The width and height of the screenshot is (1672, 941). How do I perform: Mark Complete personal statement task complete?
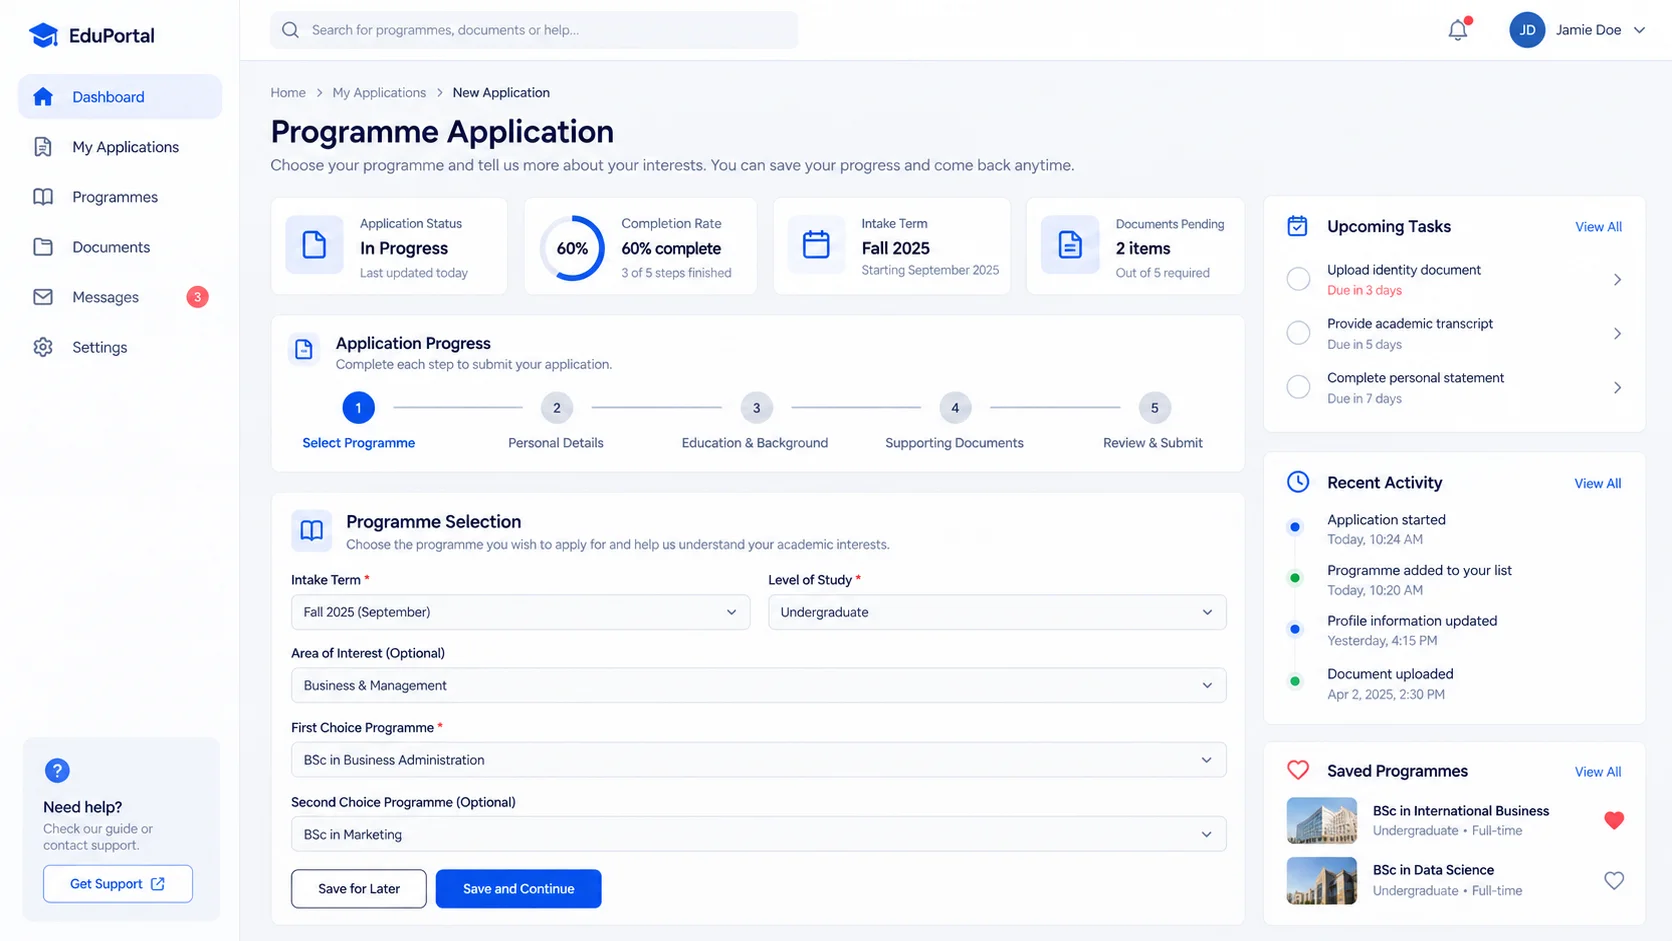point(1298,387)
